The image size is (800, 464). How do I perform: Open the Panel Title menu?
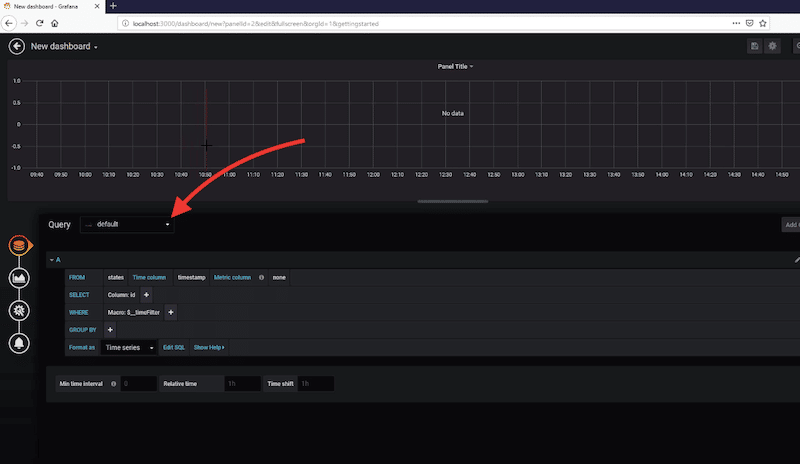click(x=455, y=66)
